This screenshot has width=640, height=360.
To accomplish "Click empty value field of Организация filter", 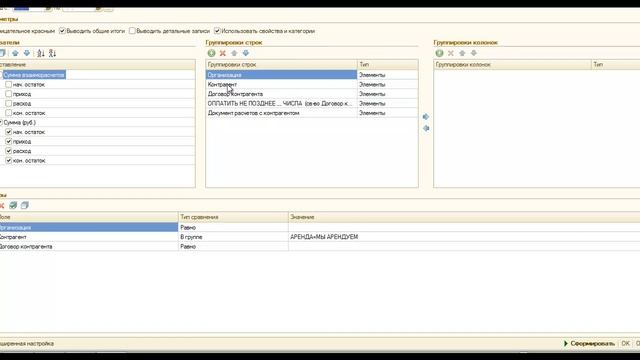I will click(464, 227).
